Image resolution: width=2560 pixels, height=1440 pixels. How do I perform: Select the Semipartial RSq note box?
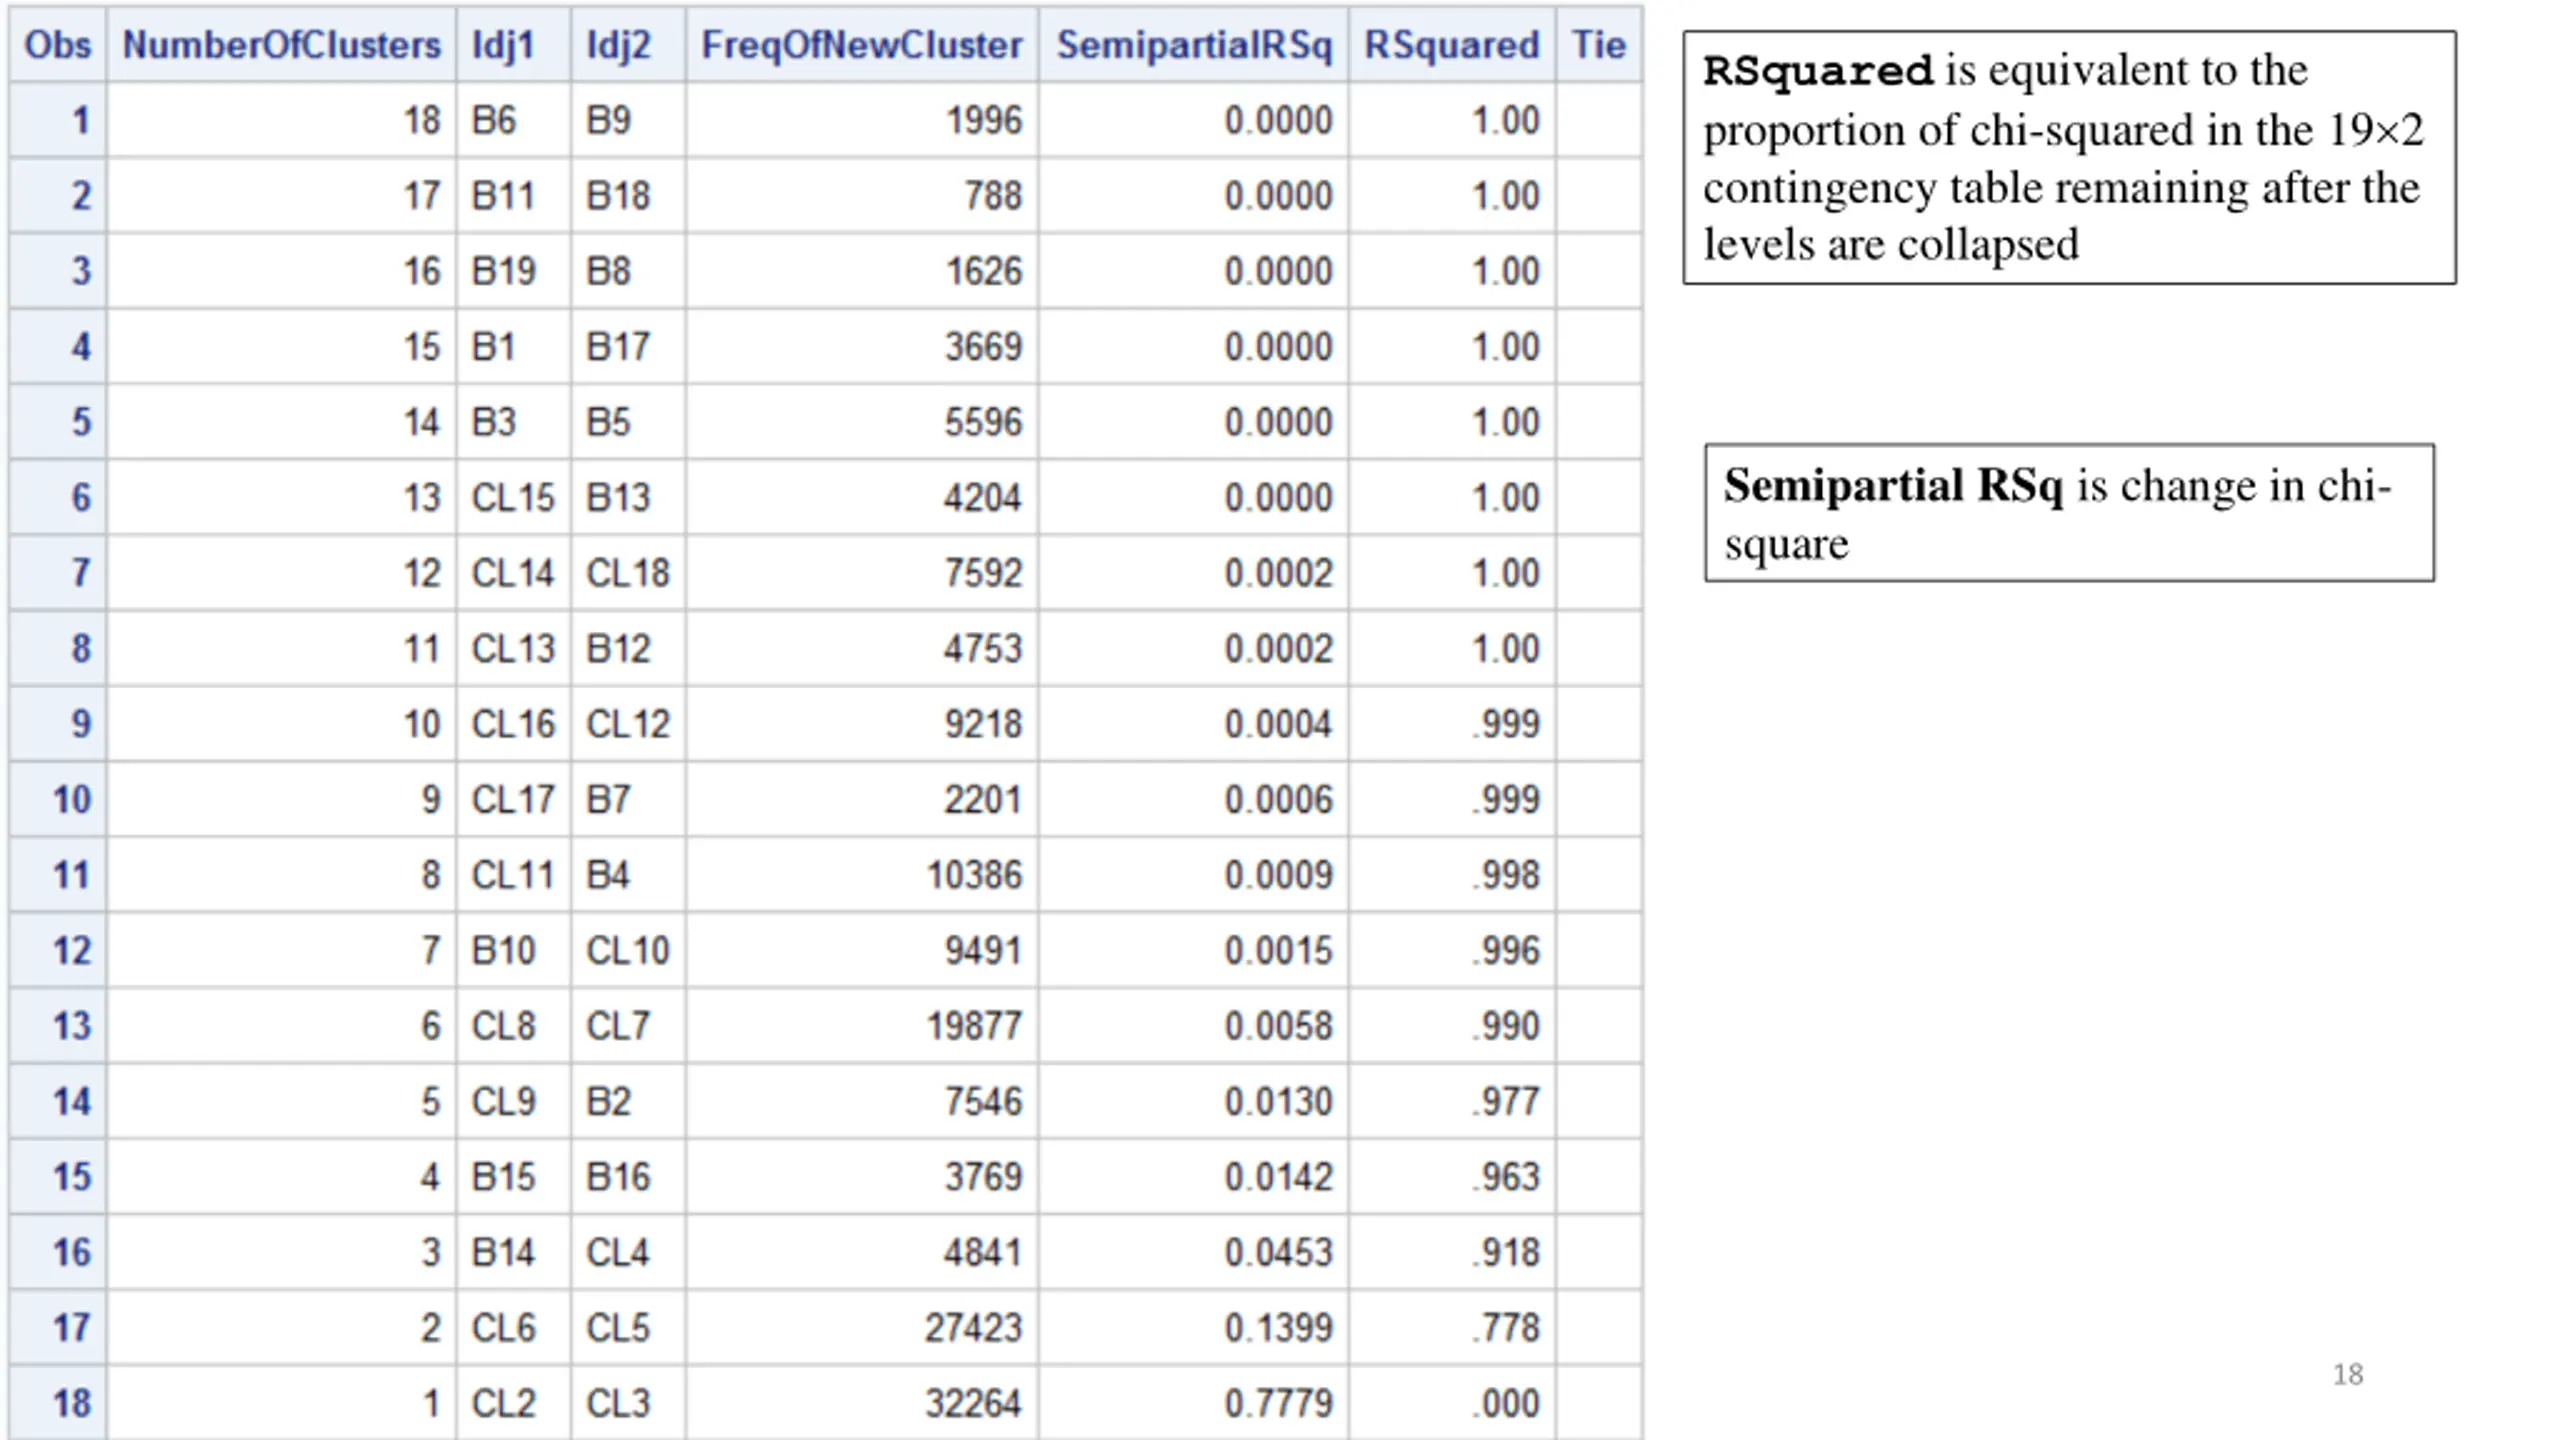2069,513
